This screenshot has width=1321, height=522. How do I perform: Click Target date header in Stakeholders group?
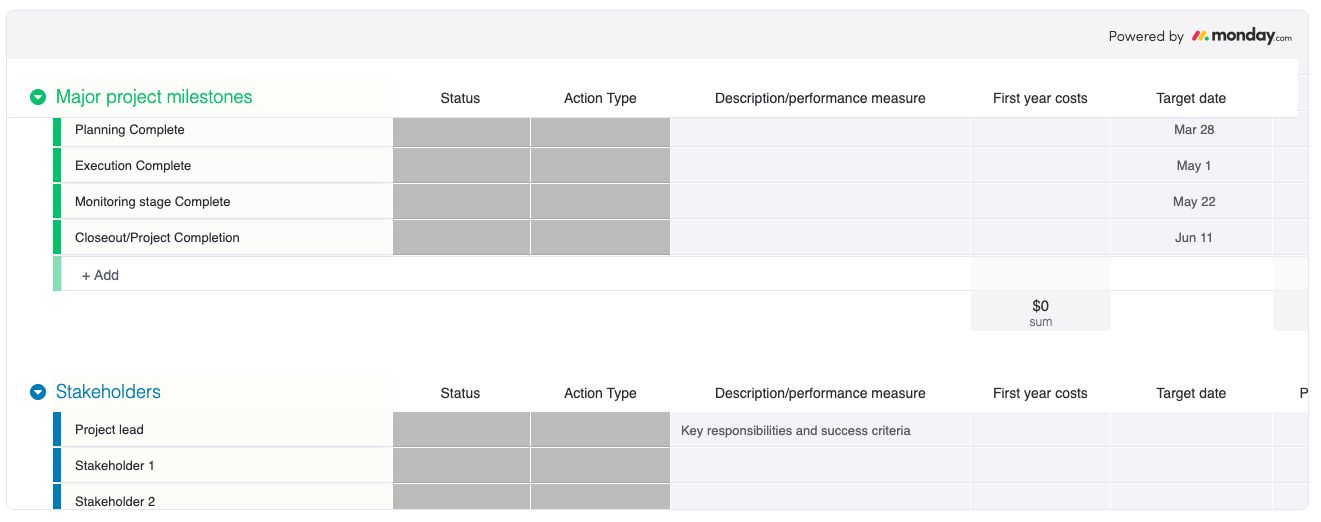pyautogui.click(x=1191, y=393)
